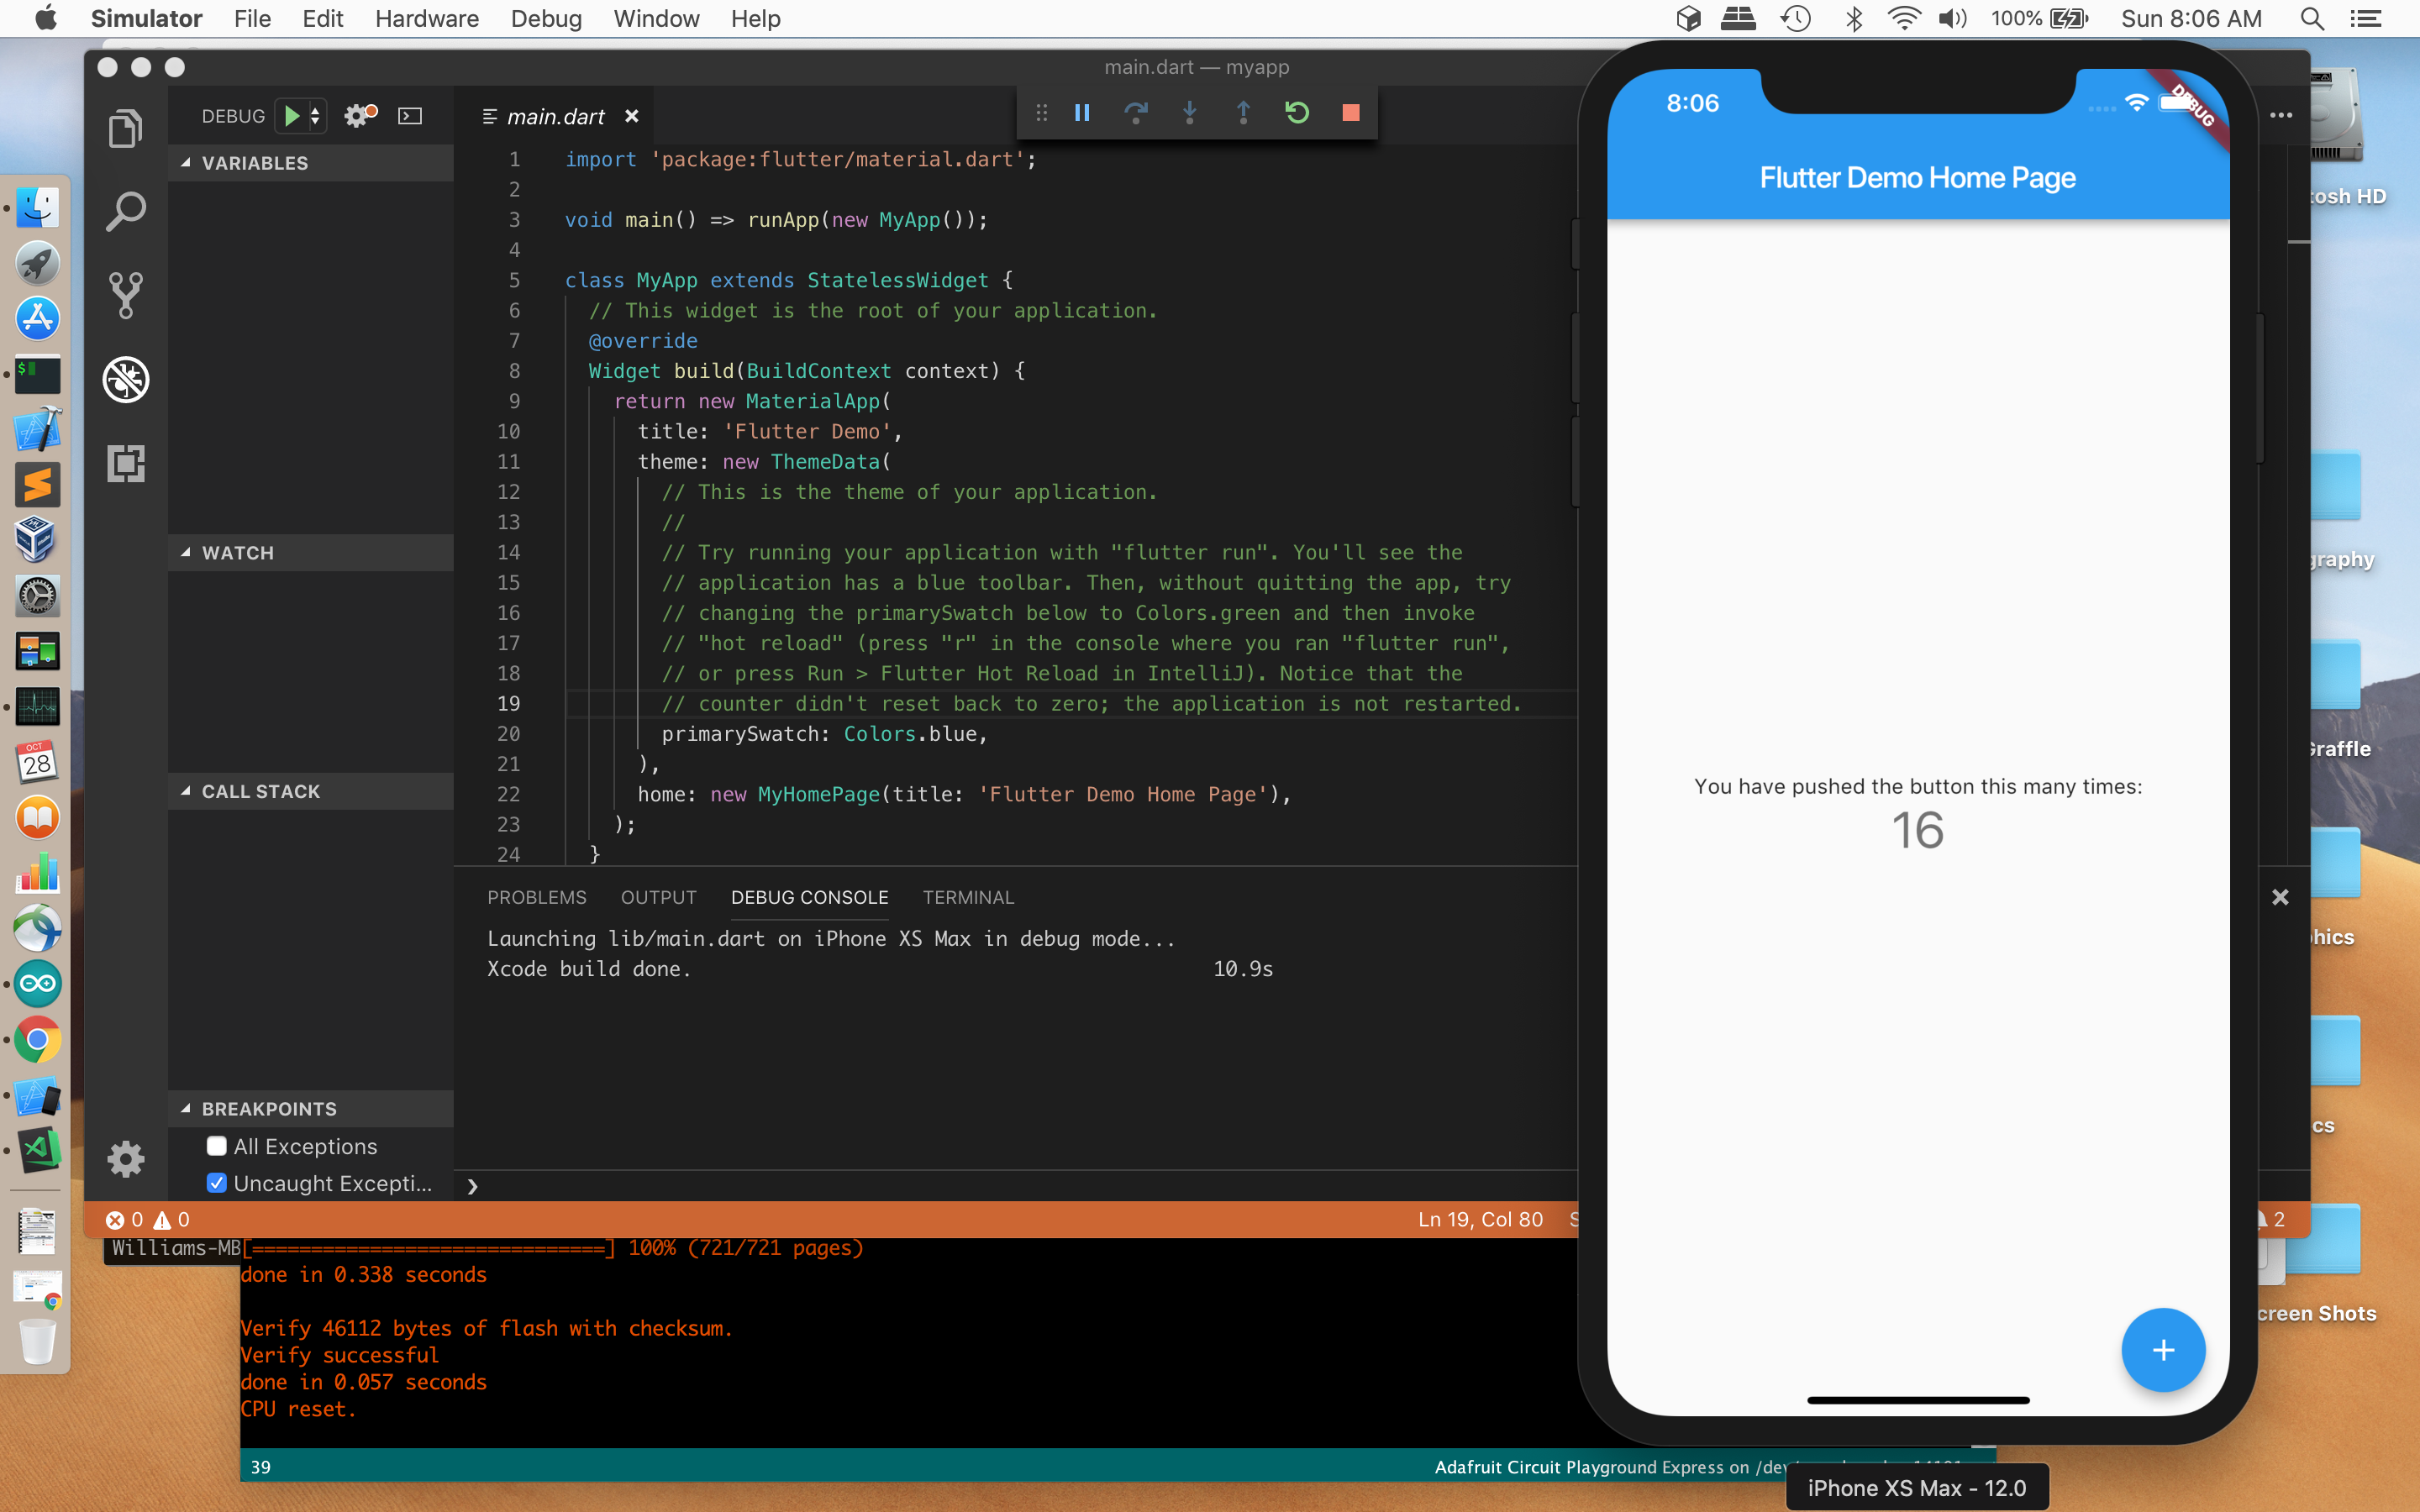Click the Step Over debug button
This screenshot has height=1512, width=2420.
[1135, 113]
